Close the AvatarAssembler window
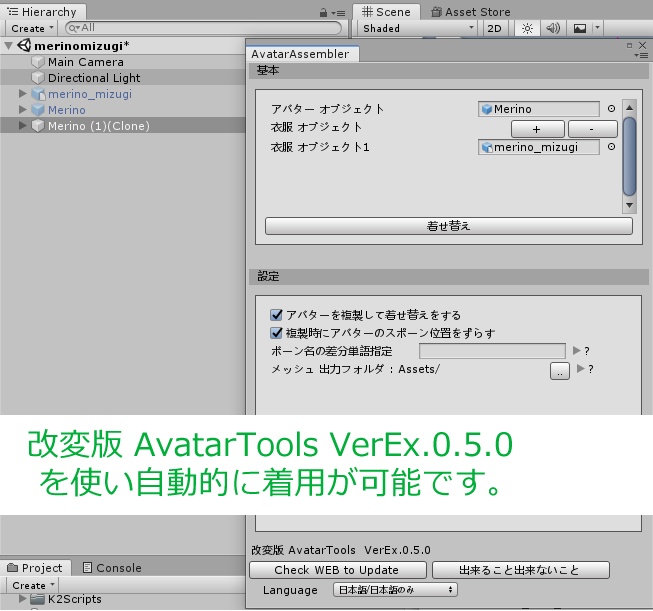Image resolution: width=653 pixels, height=611 pixels. [x=643, y=45]
